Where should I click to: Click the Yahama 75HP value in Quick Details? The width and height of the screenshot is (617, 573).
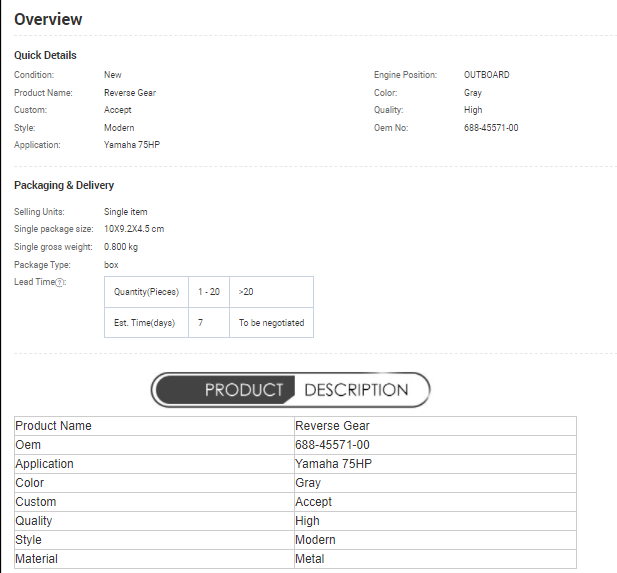pos(131,145)
